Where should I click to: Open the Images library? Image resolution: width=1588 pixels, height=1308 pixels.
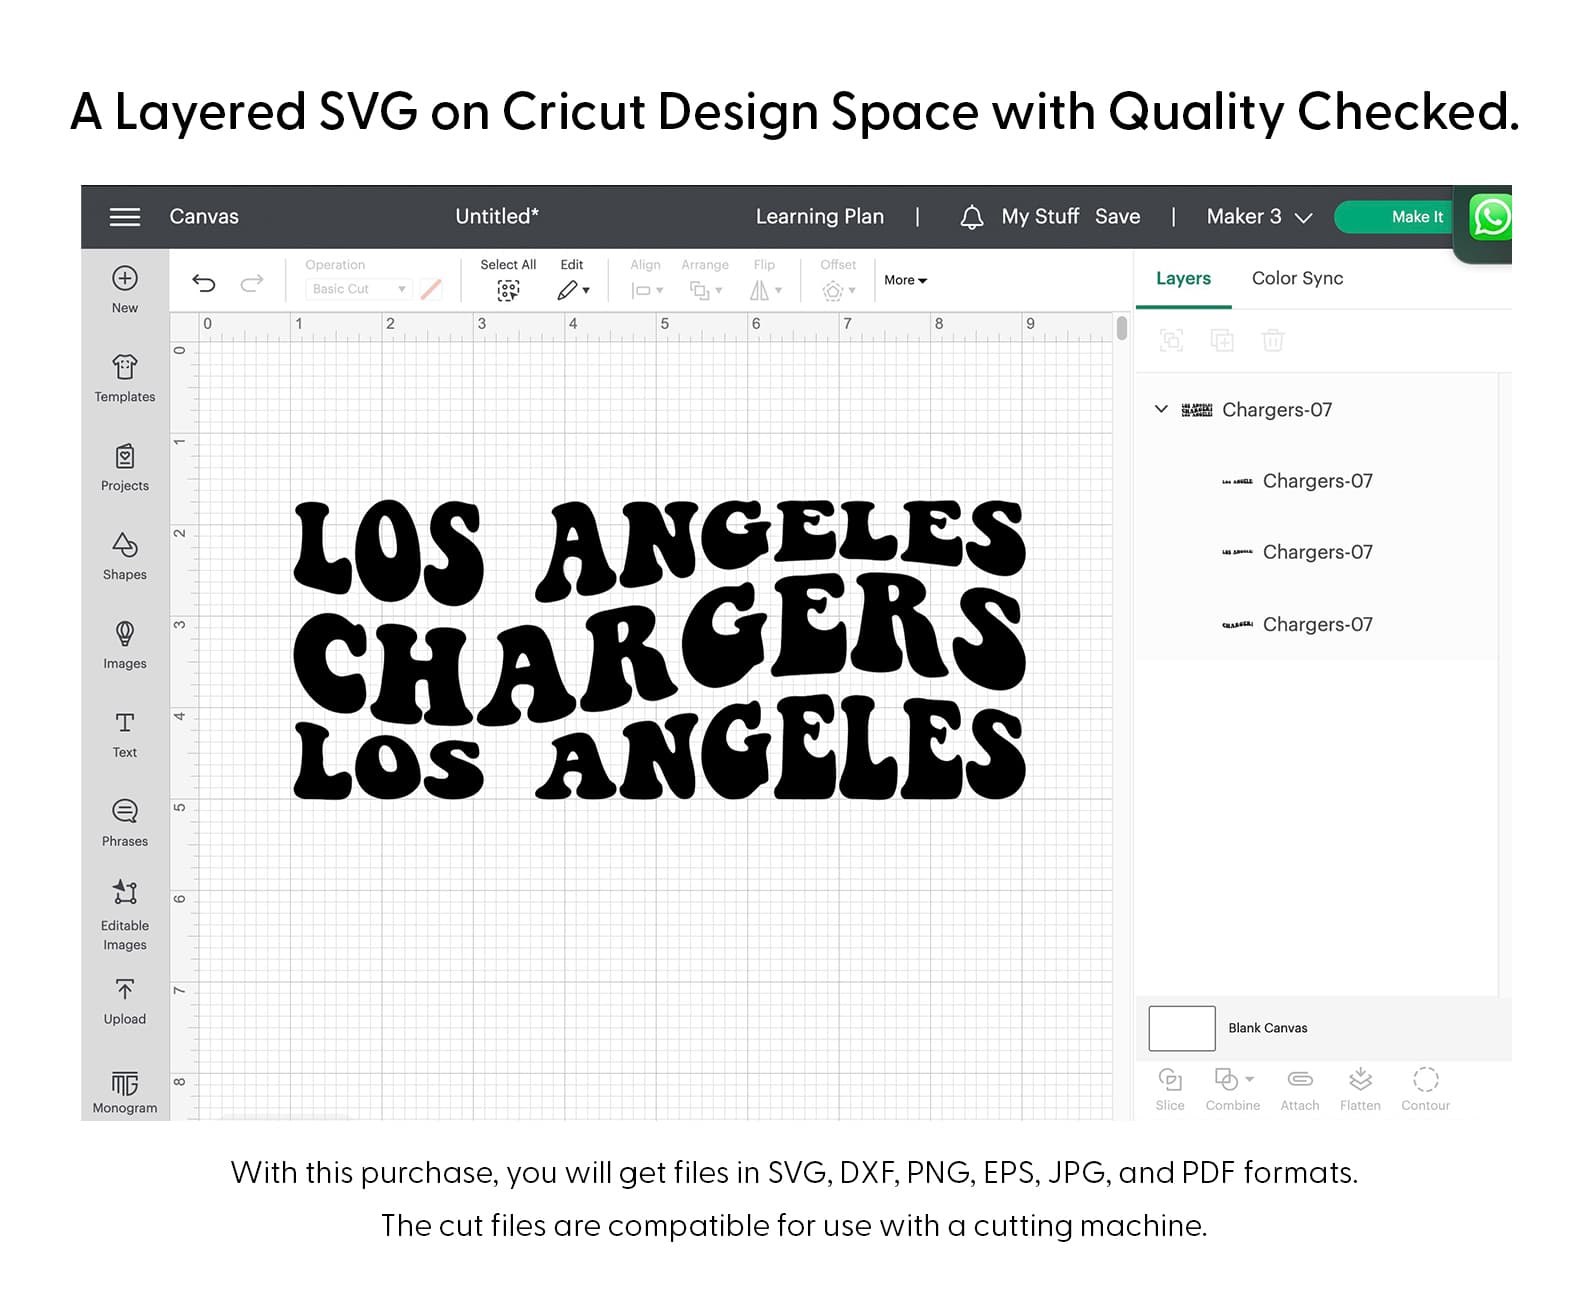coord(125,645)
